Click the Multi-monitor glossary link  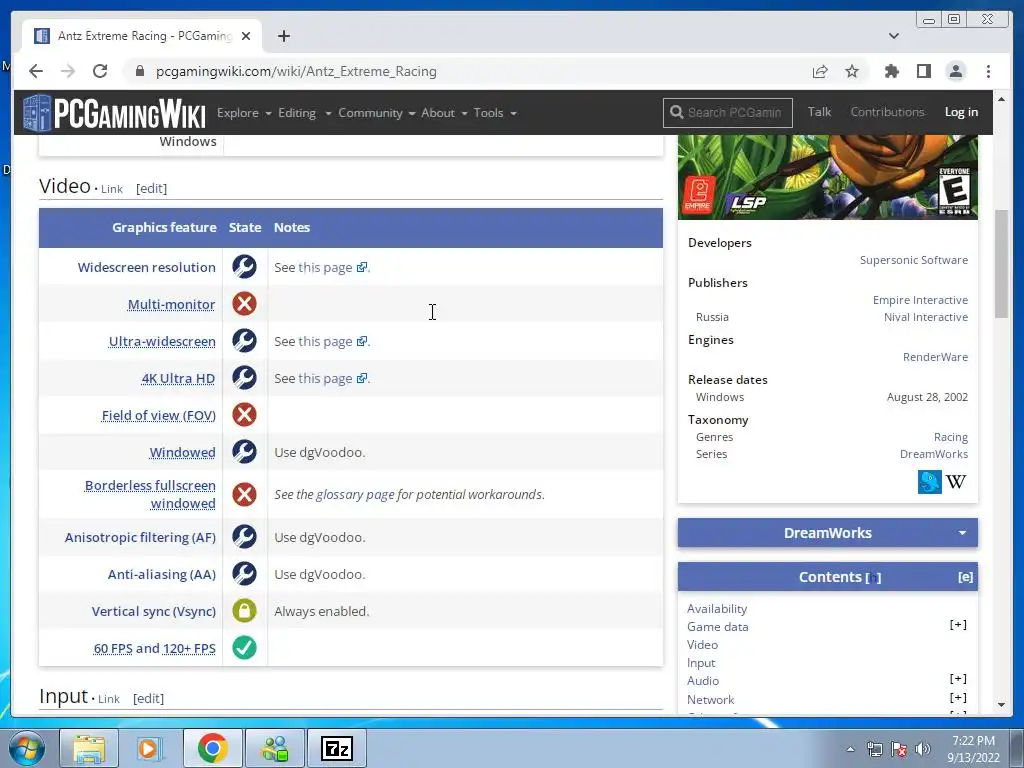[171, 304]
